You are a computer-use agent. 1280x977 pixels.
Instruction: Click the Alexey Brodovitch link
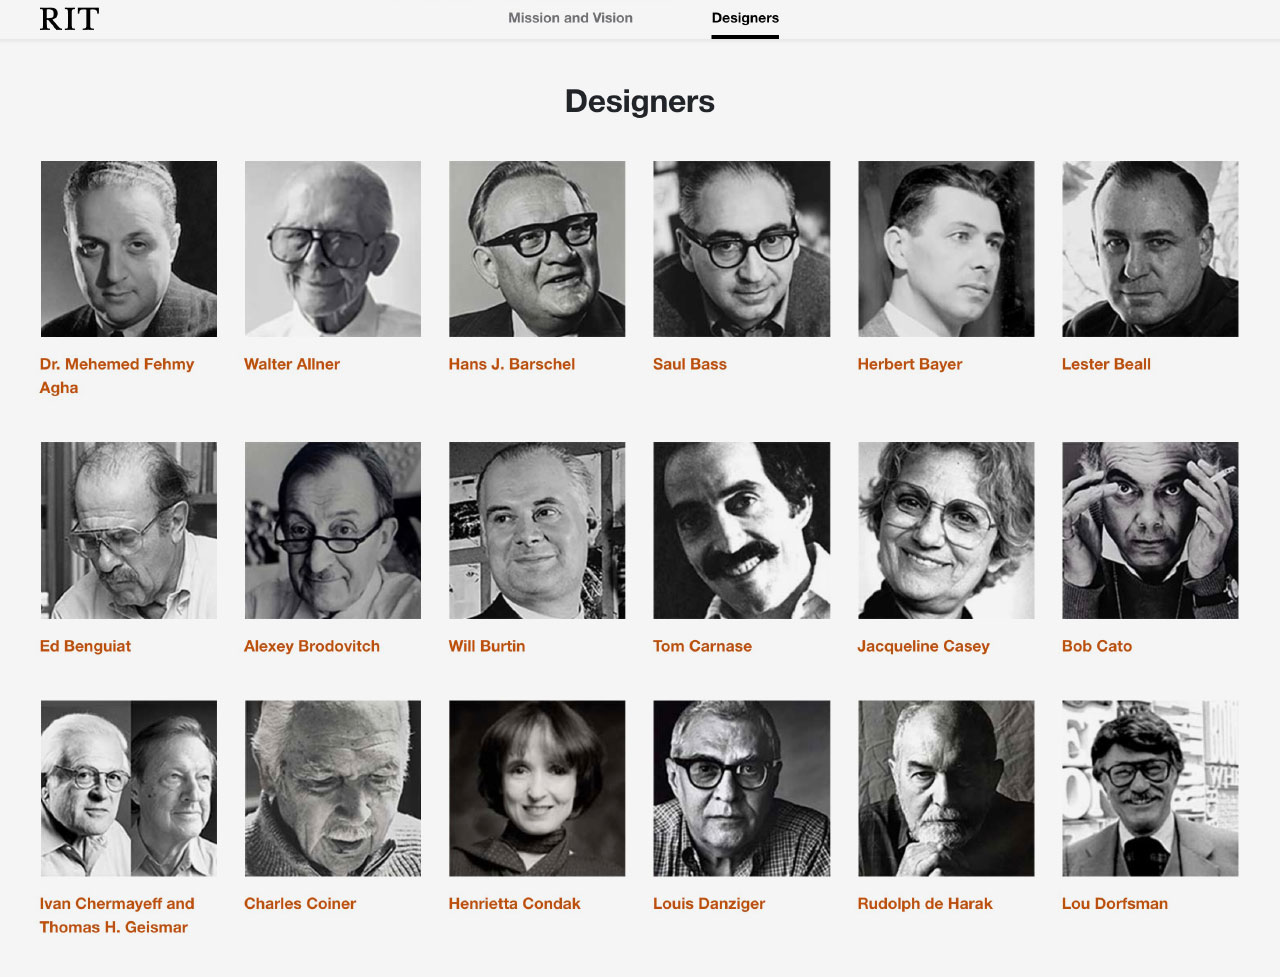(x=312, y=646)
